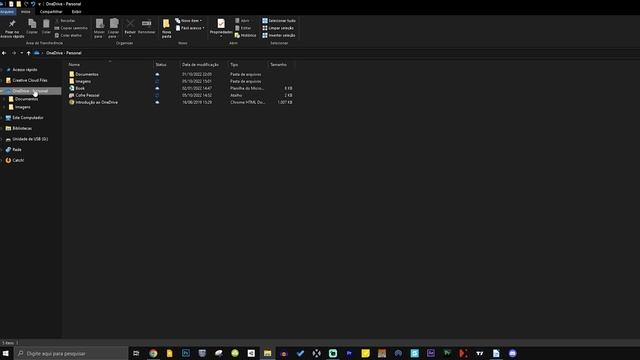
Task: Open the yellow Sticky Notes taskbar icon
Action: click(365, 353)
